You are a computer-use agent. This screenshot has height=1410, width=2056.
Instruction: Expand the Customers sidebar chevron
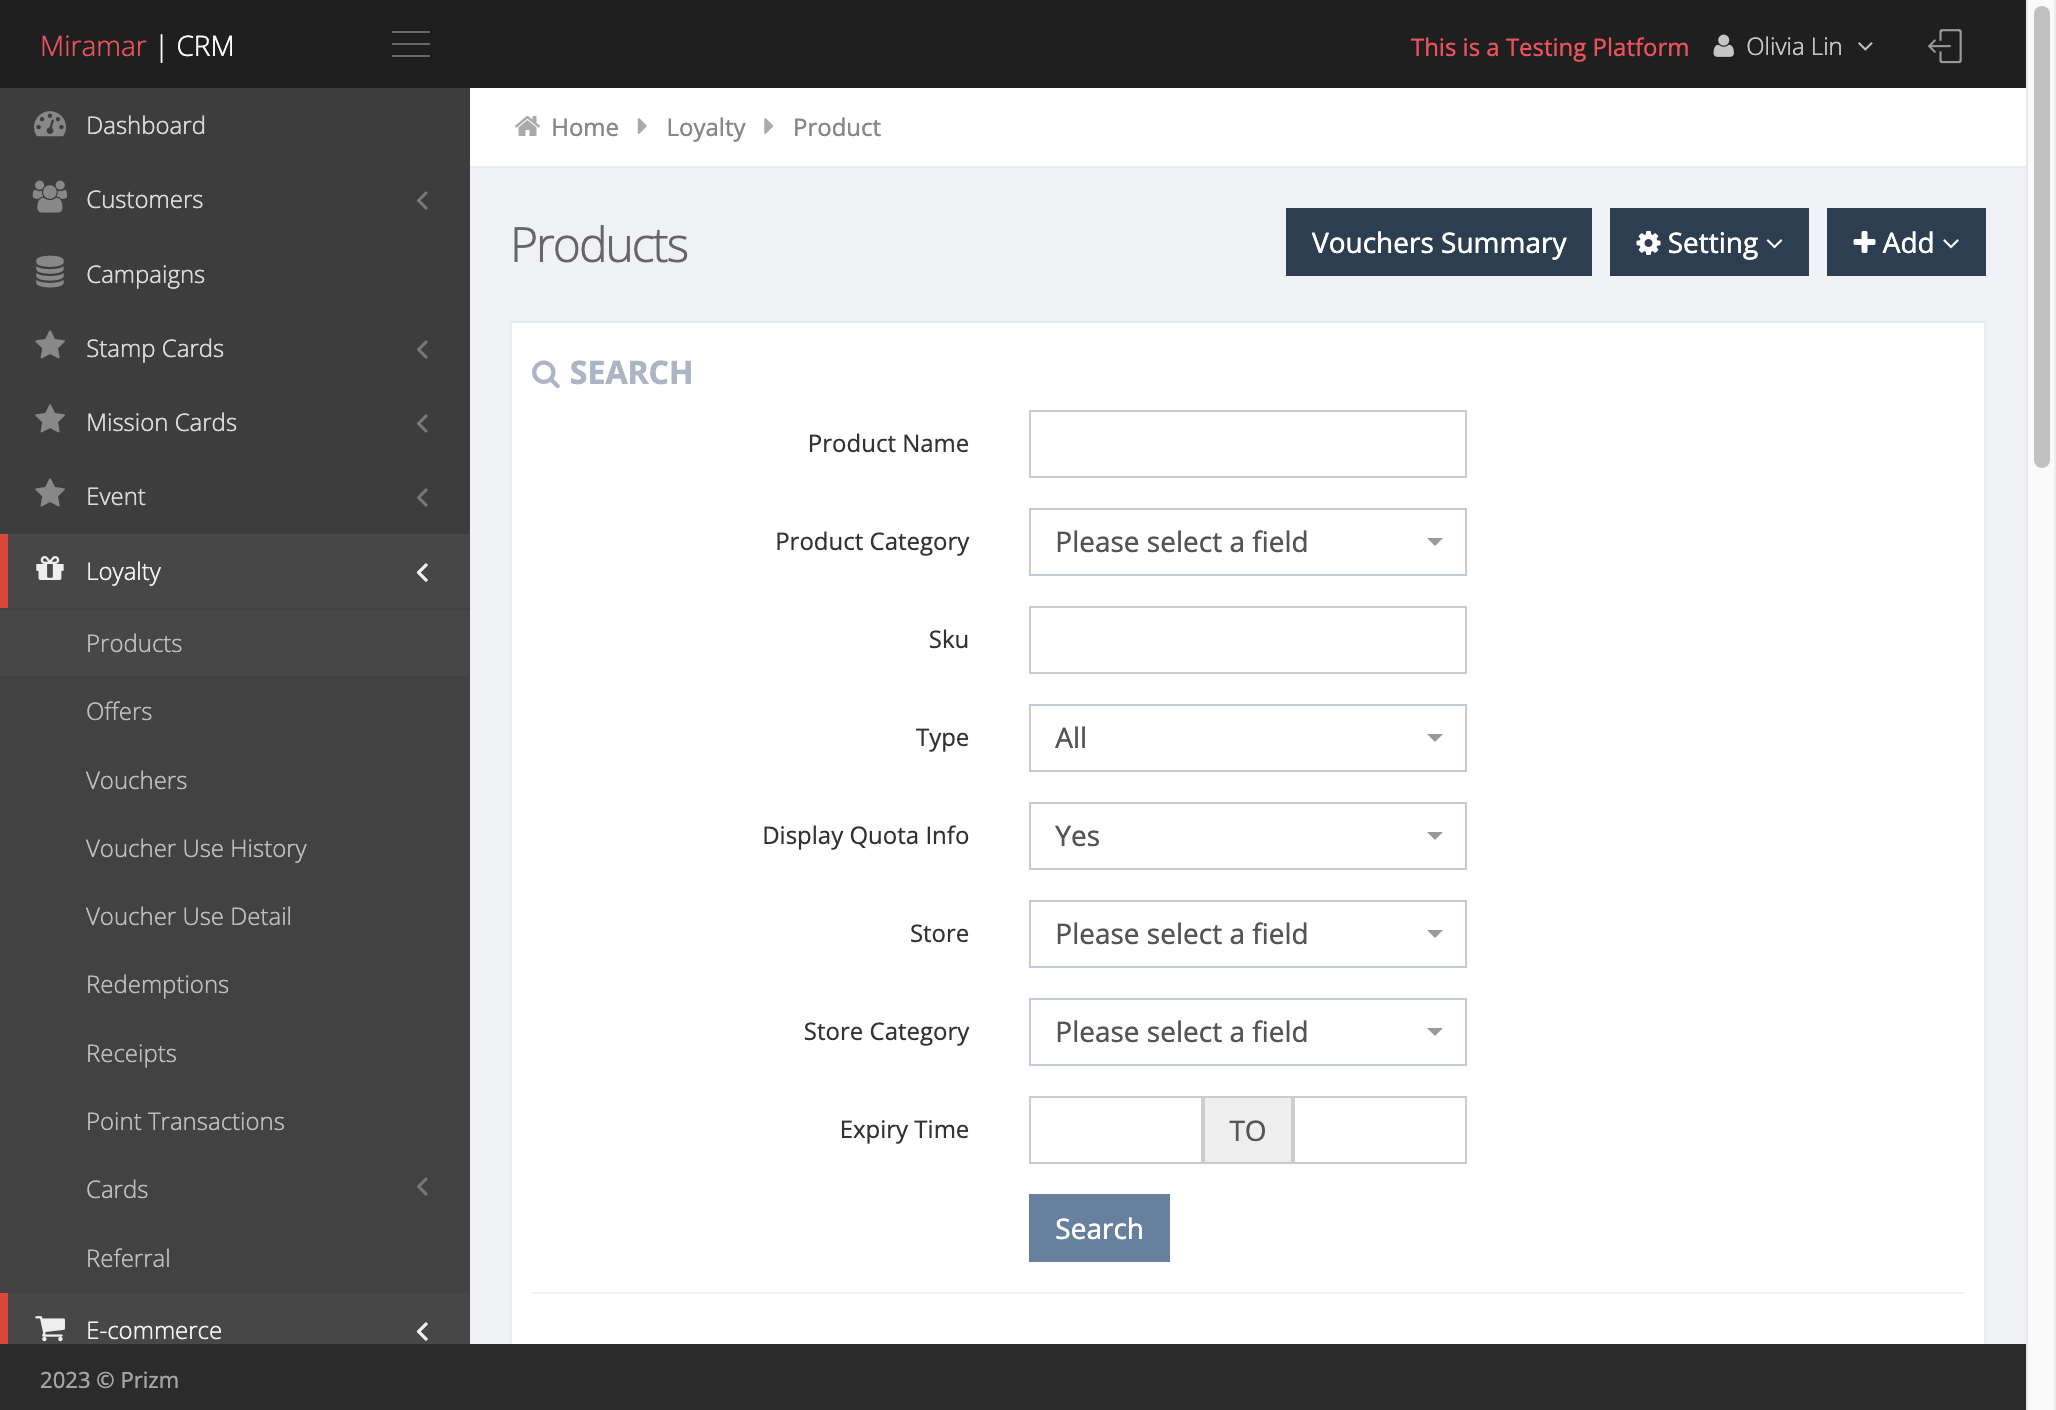(423, 200)
